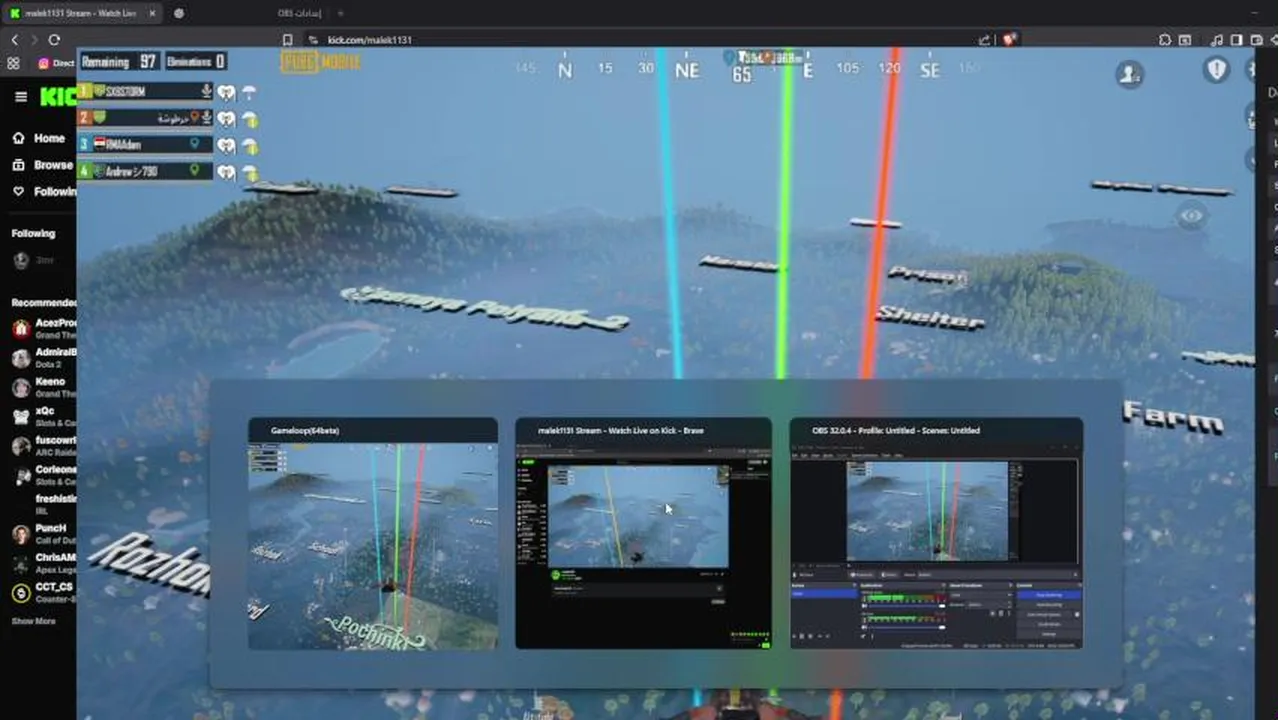Click the parachute icon next to teammate 1
Screen dimensions: 1278x720
tap(250, 92)
